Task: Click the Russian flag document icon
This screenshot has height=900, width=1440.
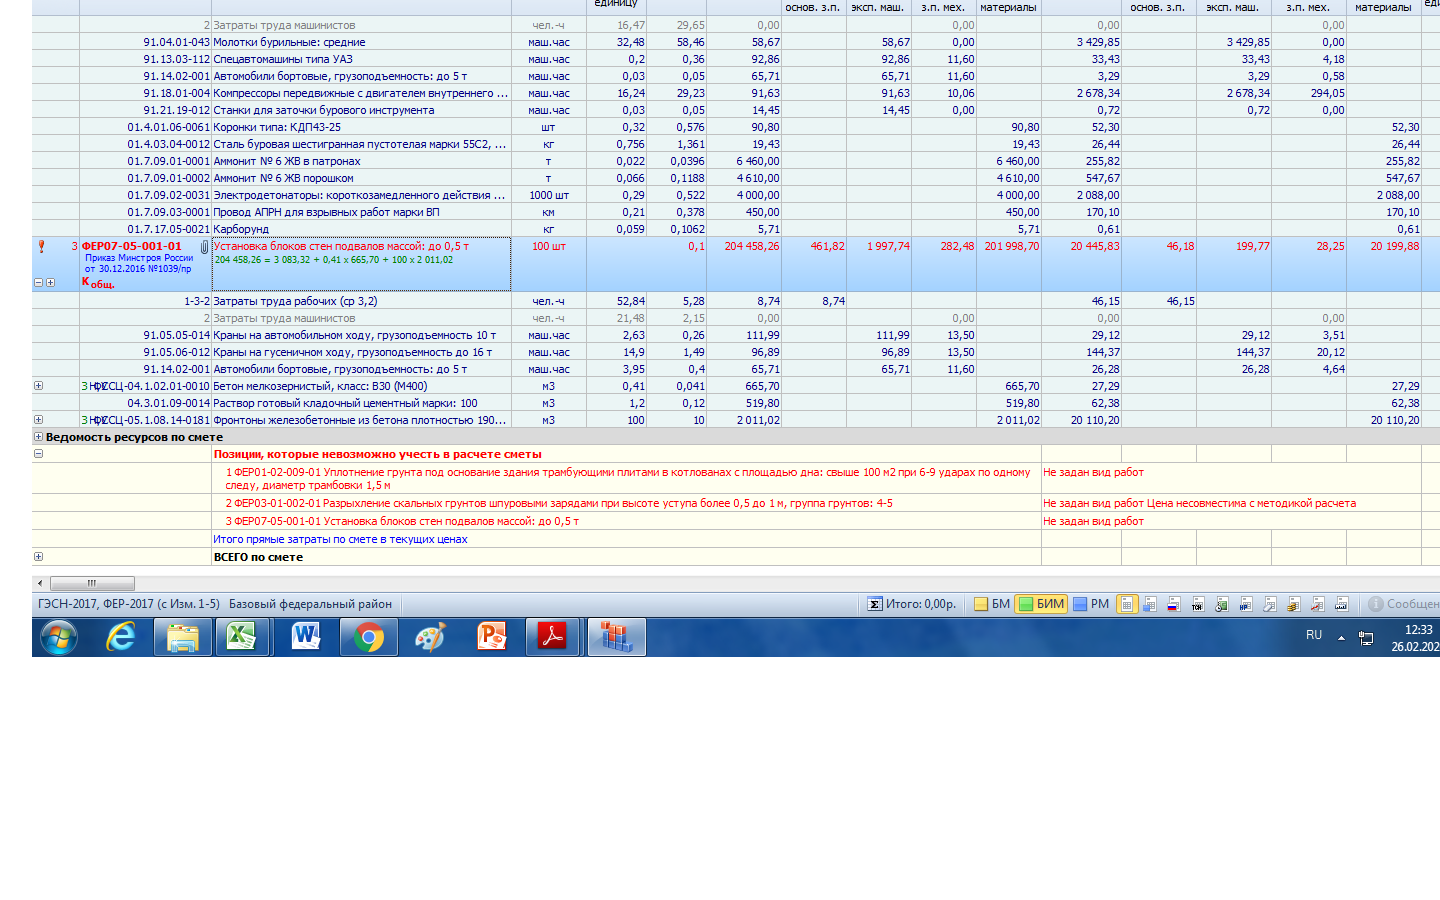Action: (x=1174, y=604)
